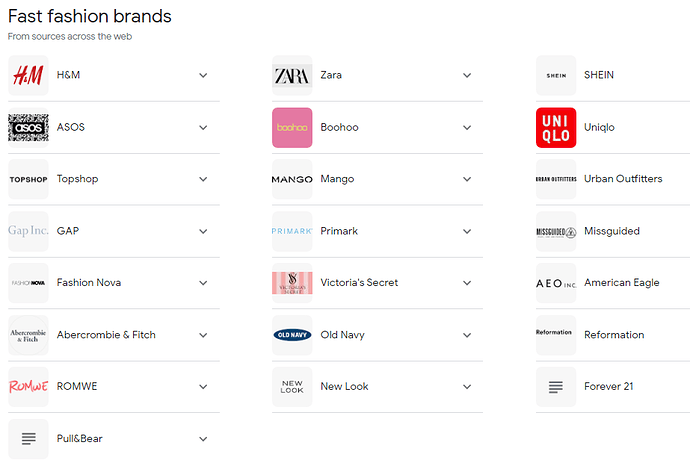Viewport: 690px width, 463px height.
Task: Expand the New Look chevron
Action: coord(467,387)
